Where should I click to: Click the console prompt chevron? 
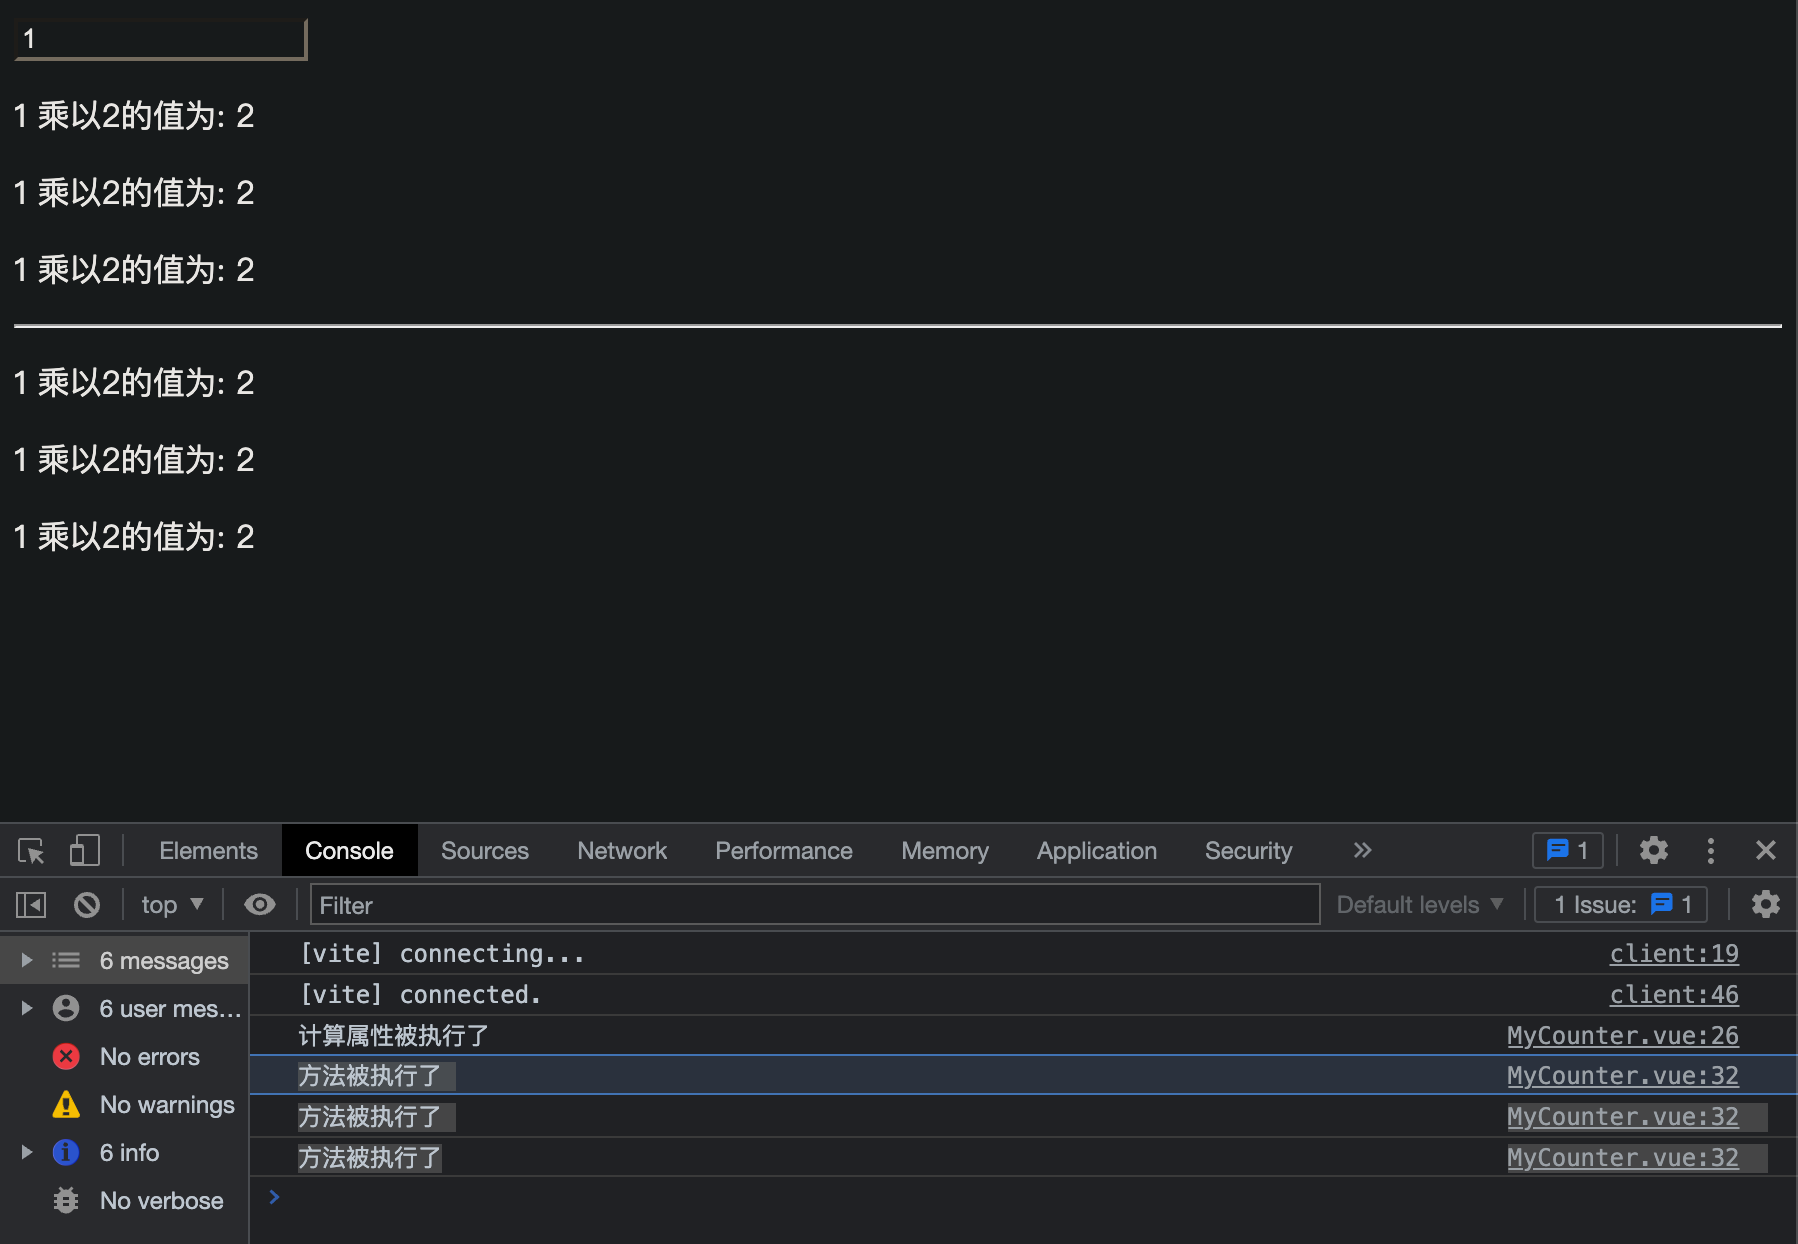tap(274, 1197)
